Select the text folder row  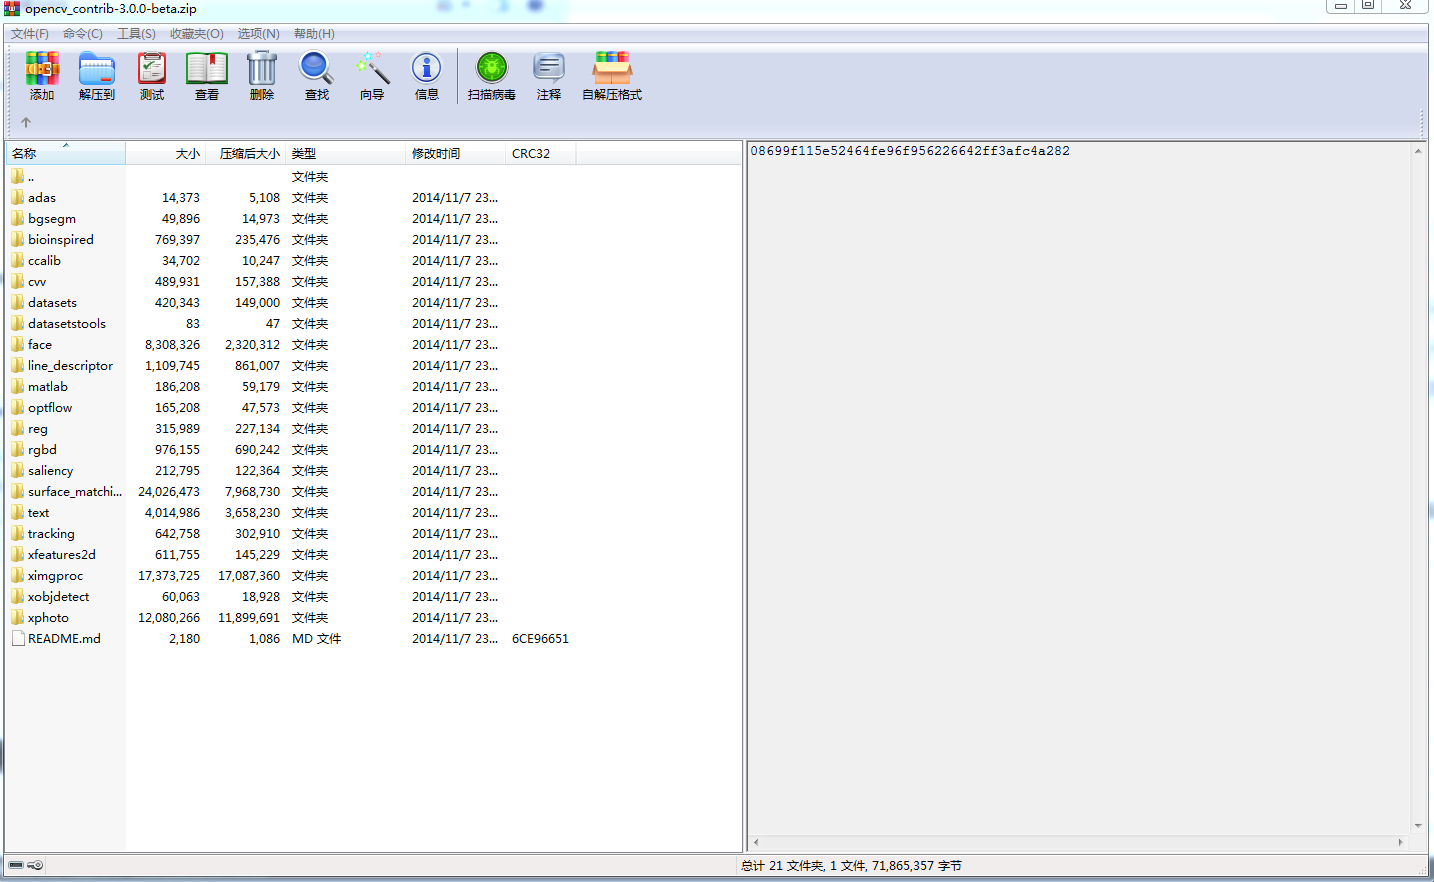click(x=291, y=512)
